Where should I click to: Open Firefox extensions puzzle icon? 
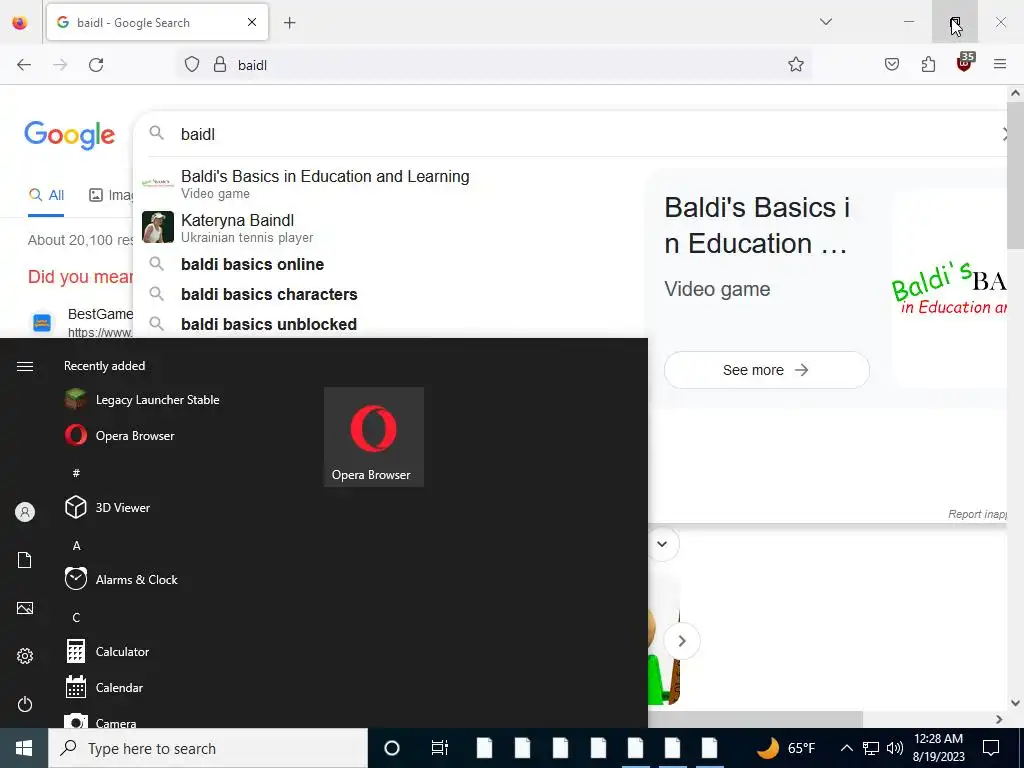pos(928,65)
